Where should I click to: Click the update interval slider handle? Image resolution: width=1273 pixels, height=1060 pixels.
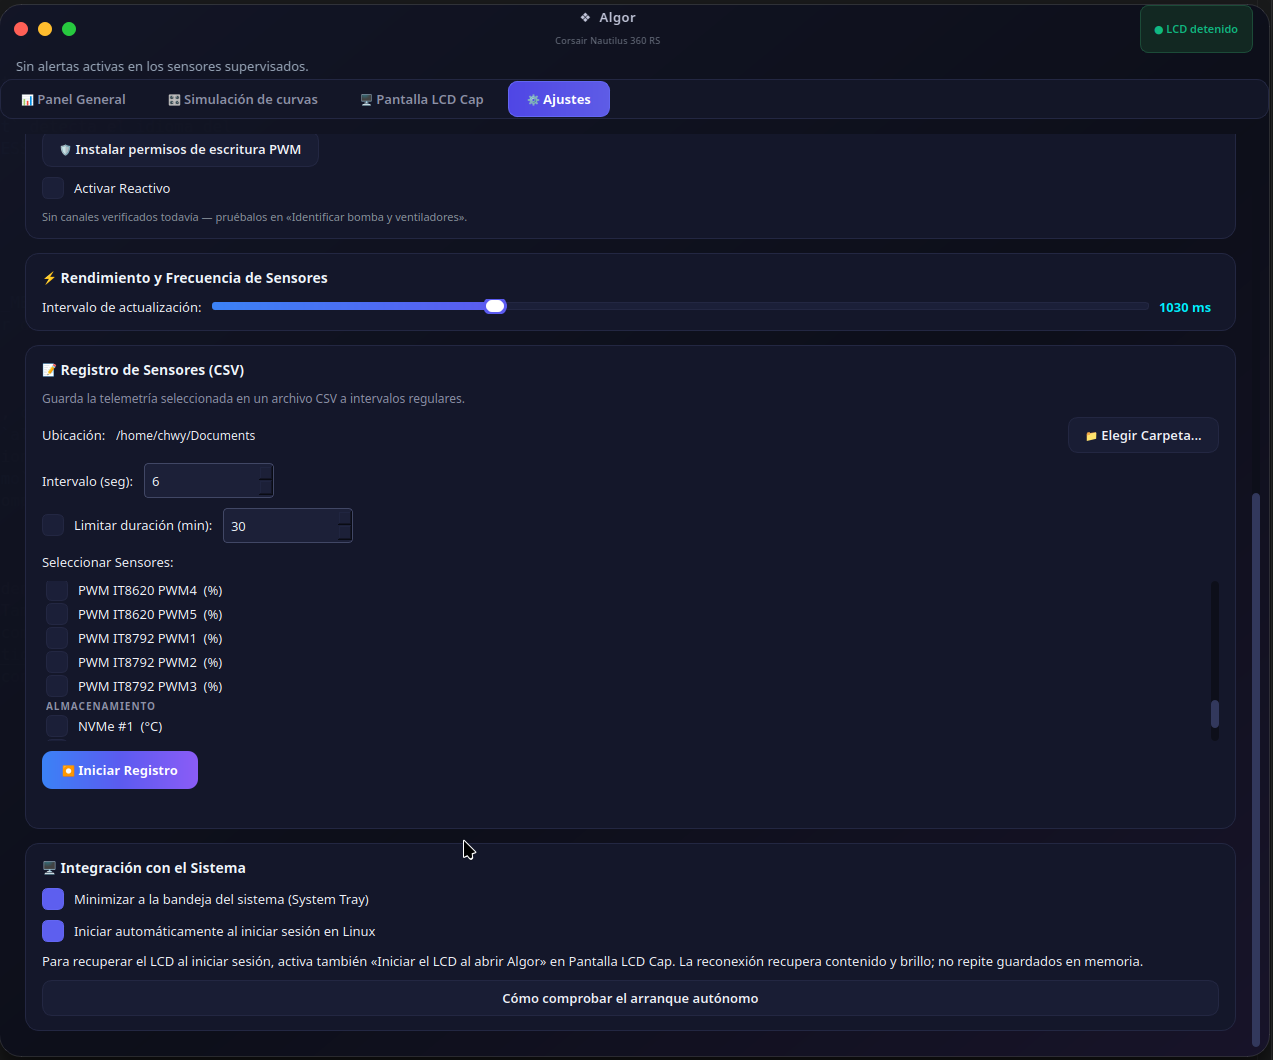click(495, 306)
